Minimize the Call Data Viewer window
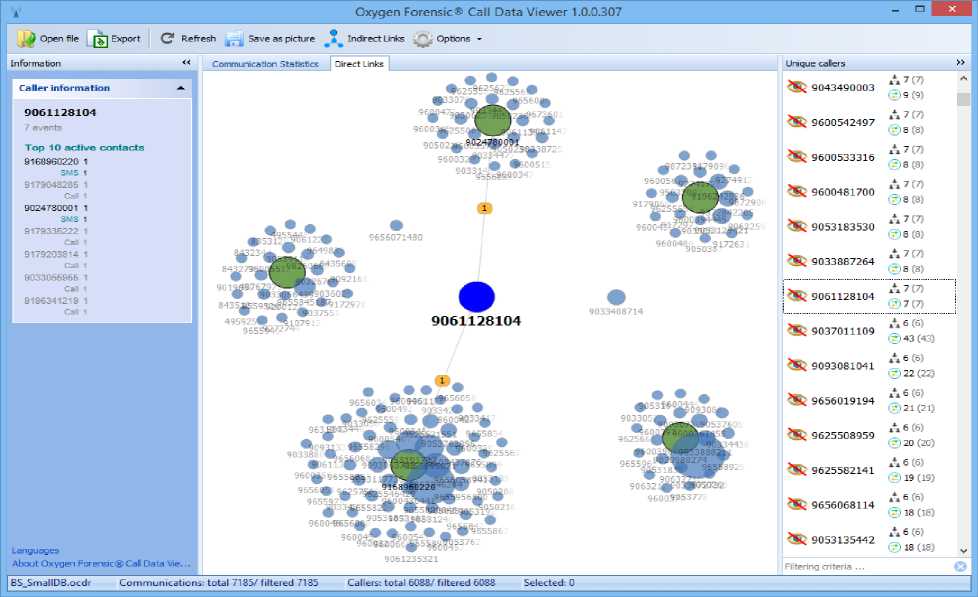Image resolution: width=978 pixels, height=597 pixels. tap(895, 11)
